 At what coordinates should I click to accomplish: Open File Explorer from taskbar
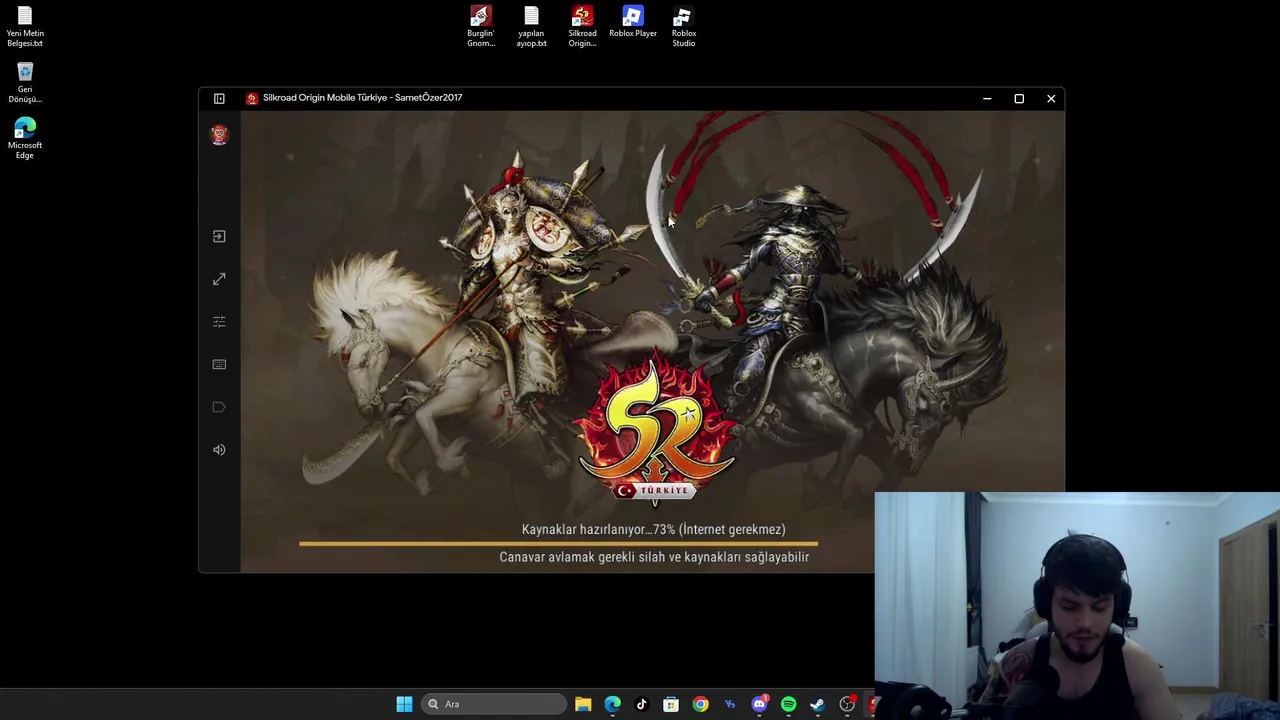tap(583, 704)
